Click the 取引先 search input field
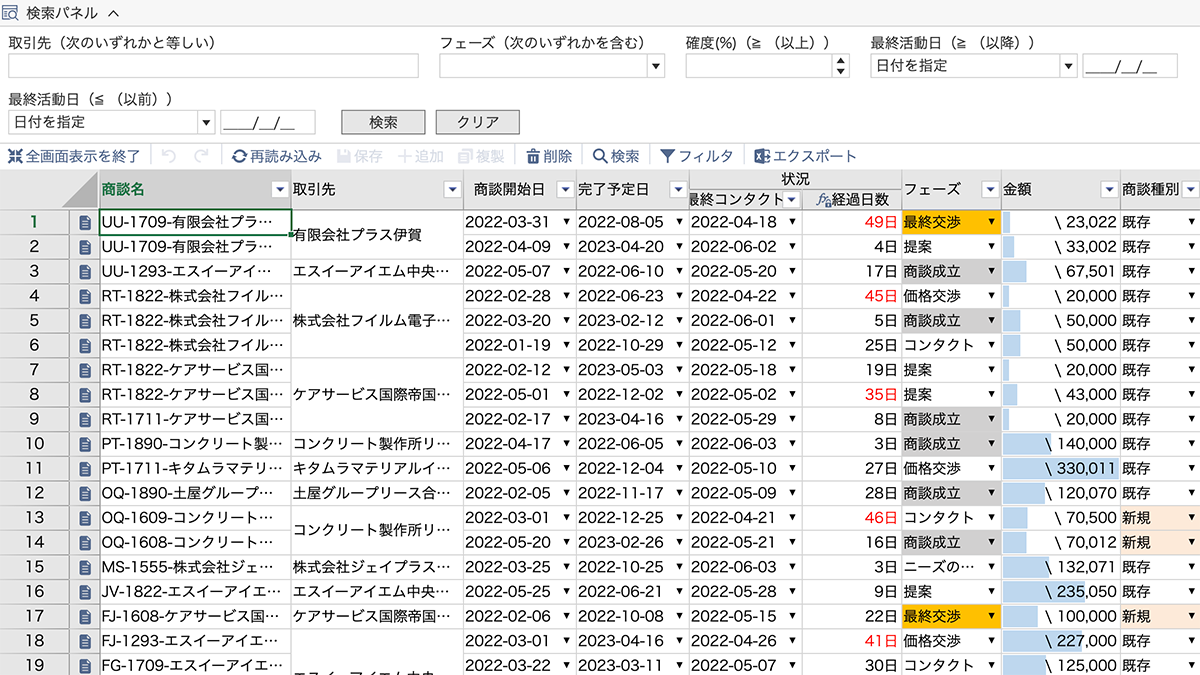Screen dimensions: 1200x675 point(213,66)
